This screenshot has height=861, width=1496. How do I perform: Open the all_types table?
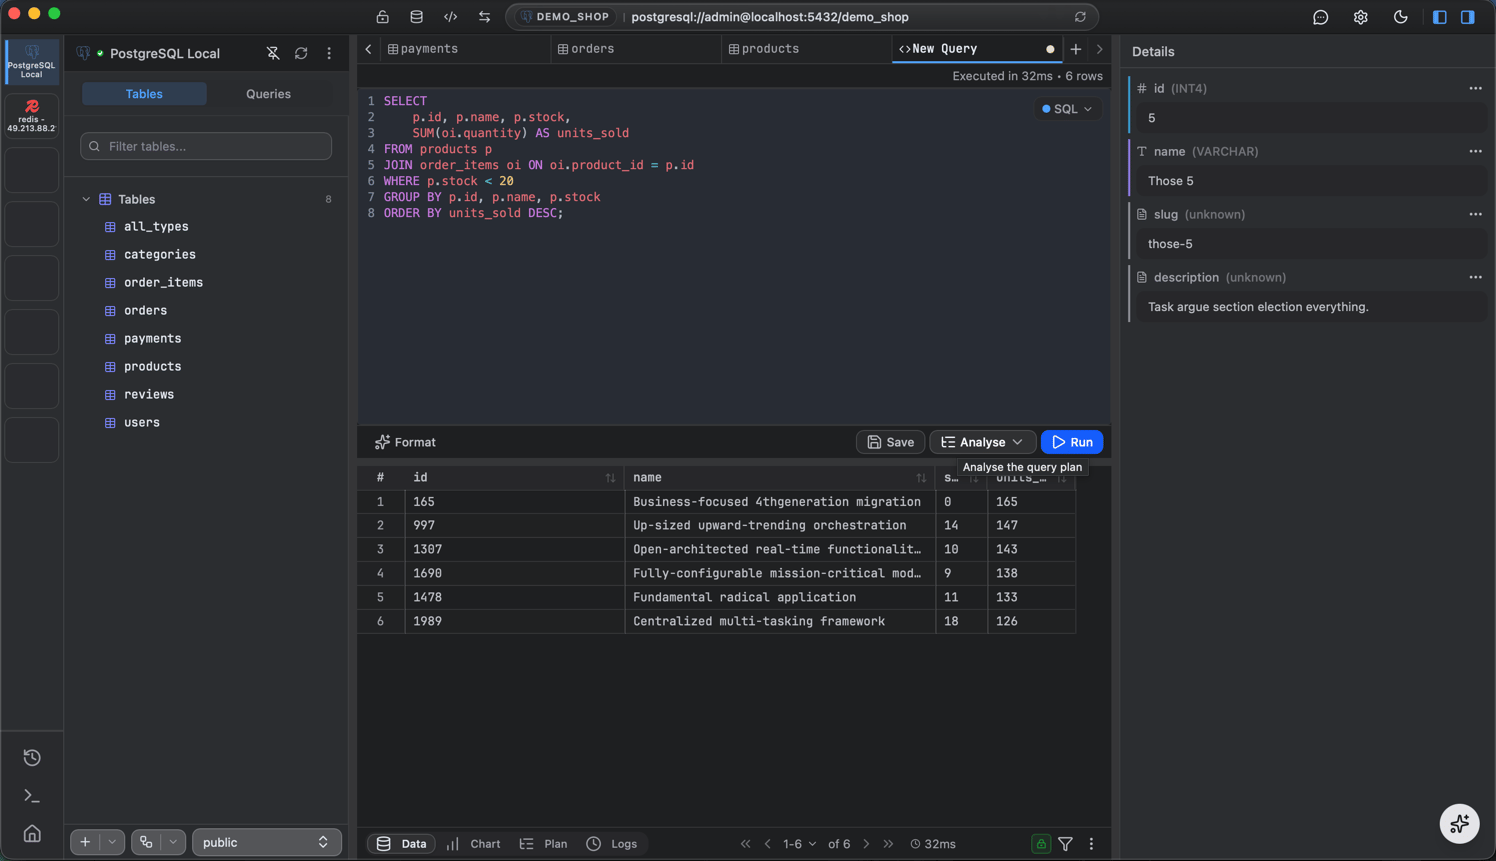pos(156,227)
